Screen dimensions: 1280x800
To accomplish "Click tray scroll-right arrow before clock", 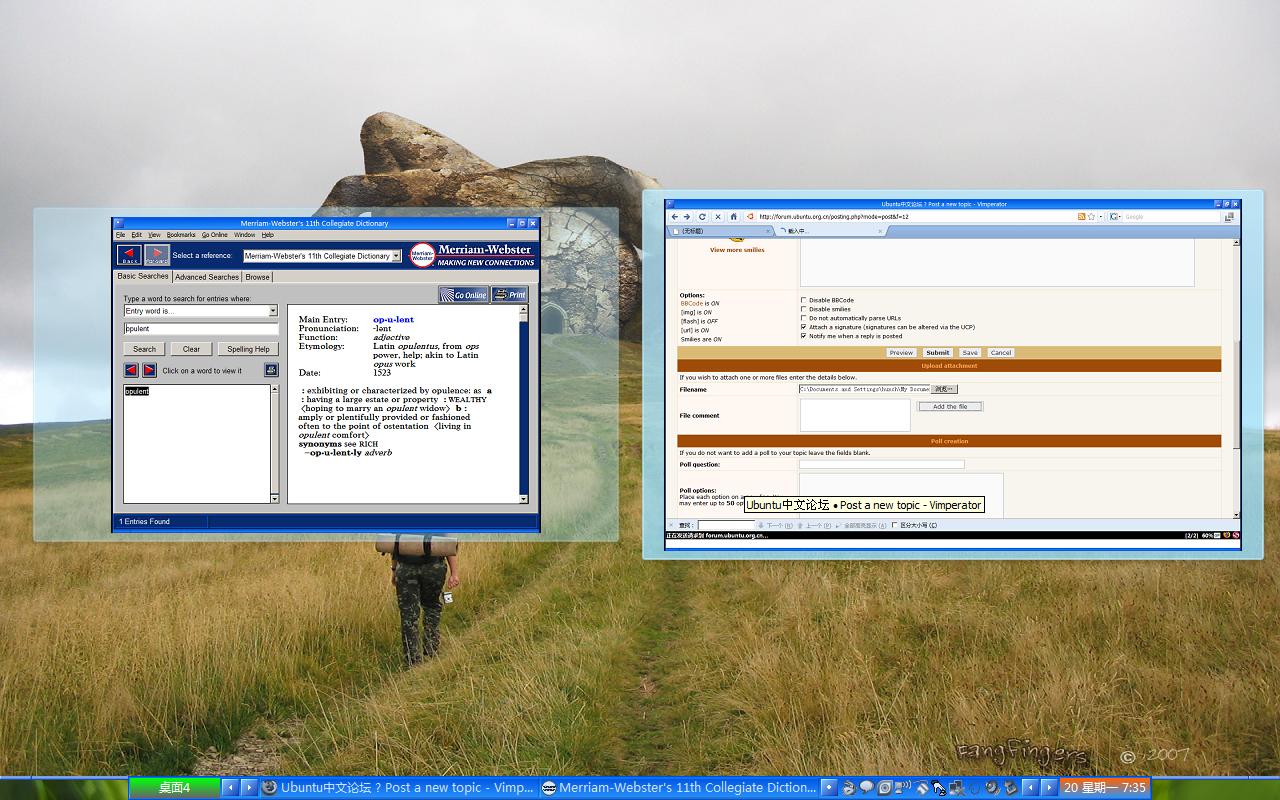I will coord(1049,788).
